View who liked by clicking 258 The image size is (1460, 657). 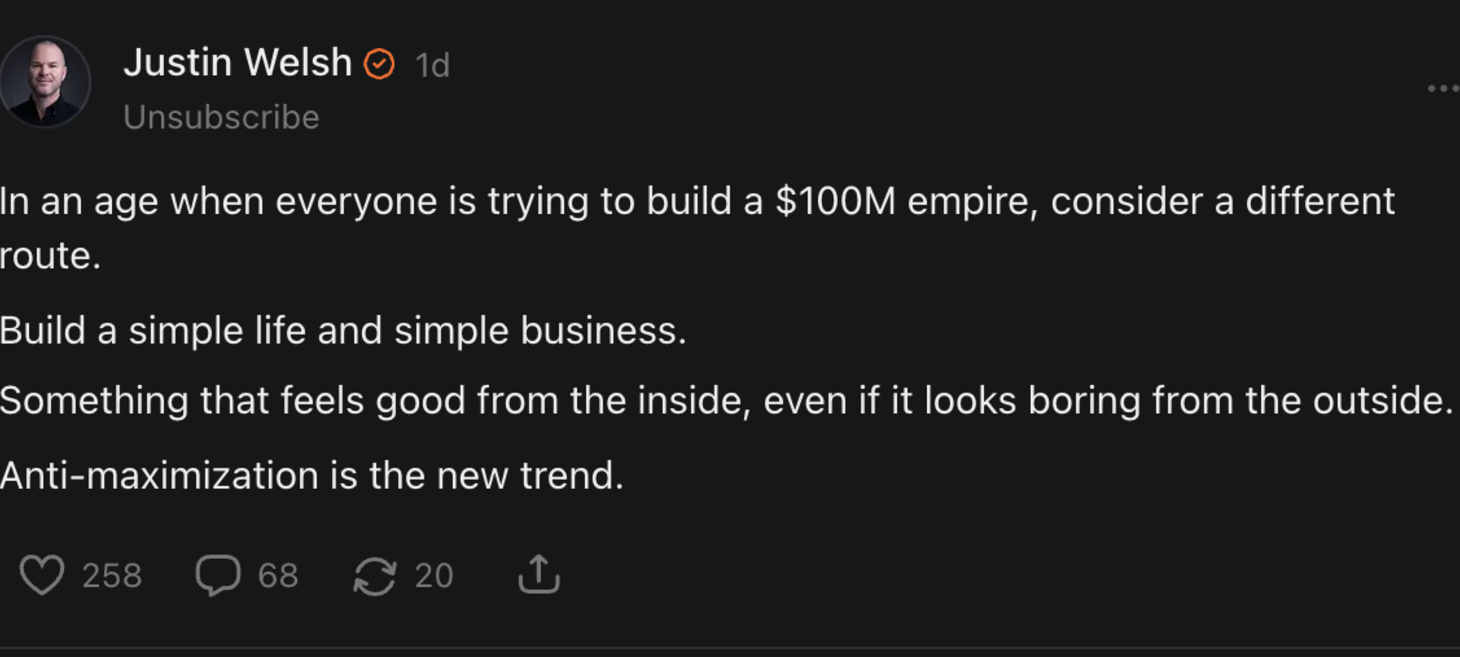[x=113, y=575]
